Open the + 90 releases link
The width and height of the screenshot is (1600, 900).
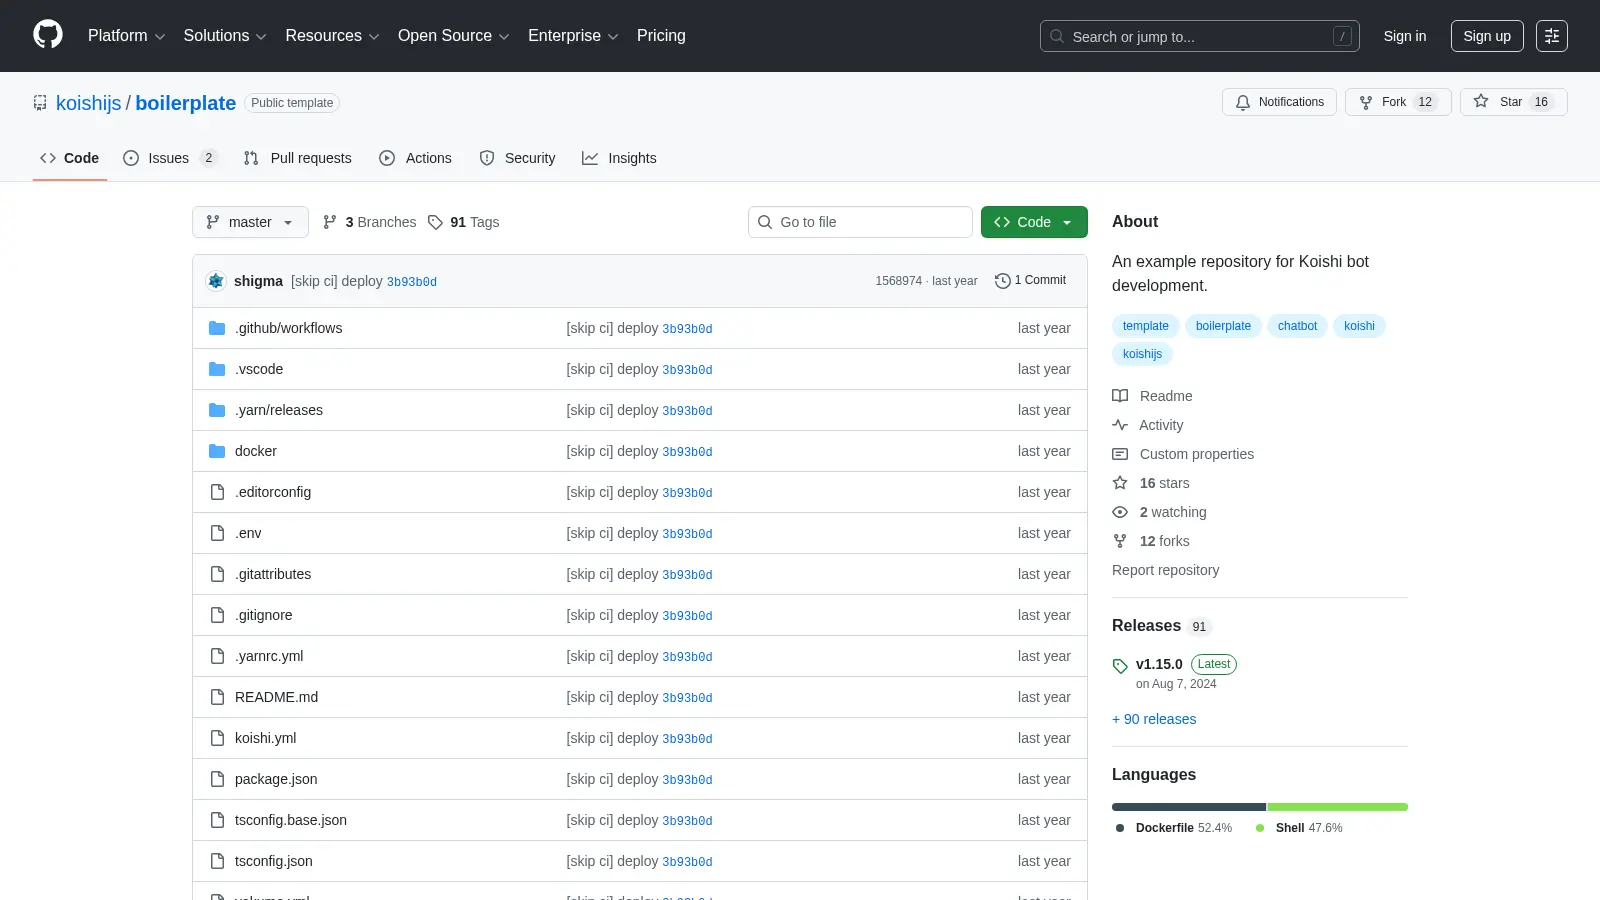1154,719
